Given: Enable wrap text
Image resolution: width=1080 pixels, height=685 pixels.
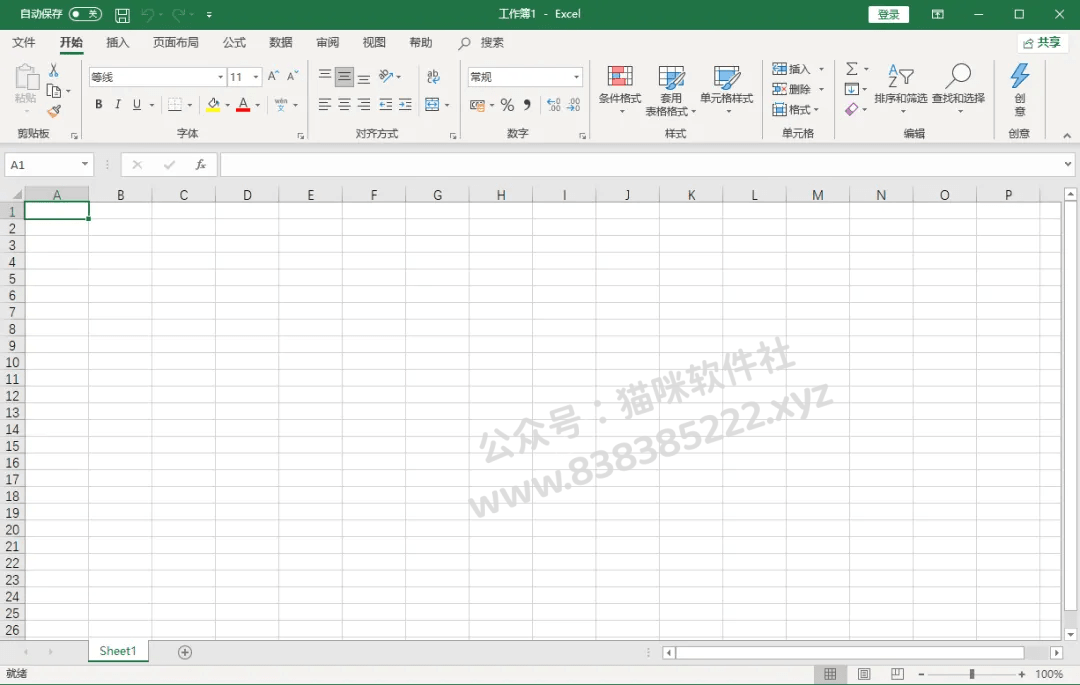Looking at the screenshot, I should [433, 76].
